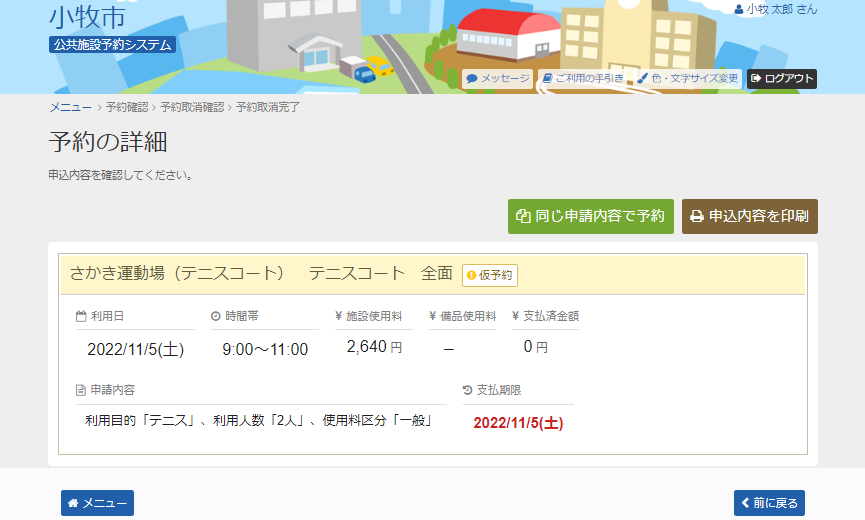Screen dimensions: 865x520
Task: Go to 予約確認 in the breadcrumb
Action: [x=126, y=107]
